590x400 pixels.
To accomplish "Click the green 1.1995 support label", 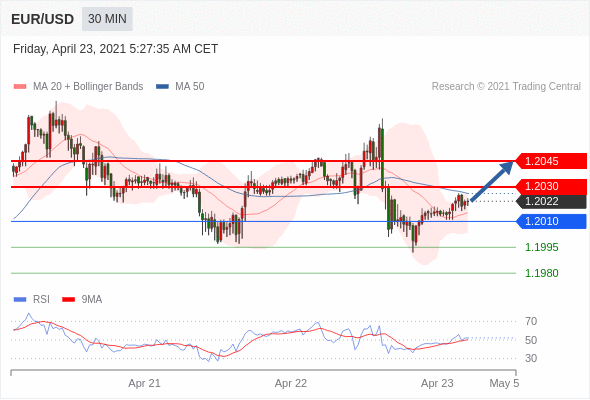I will tap(541, 247).
